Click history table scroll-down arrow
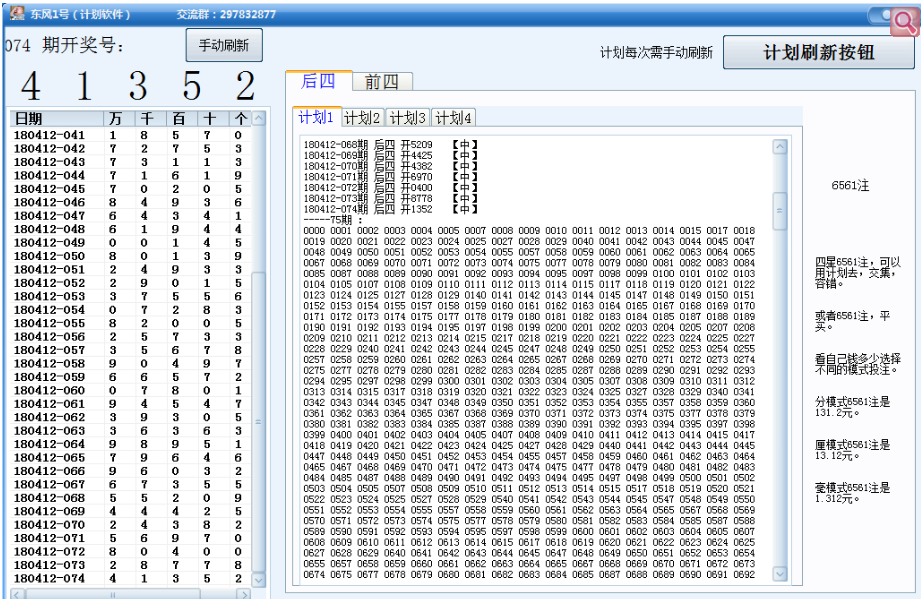The height and width of the screenshot is (599, 921). [259, 578]
